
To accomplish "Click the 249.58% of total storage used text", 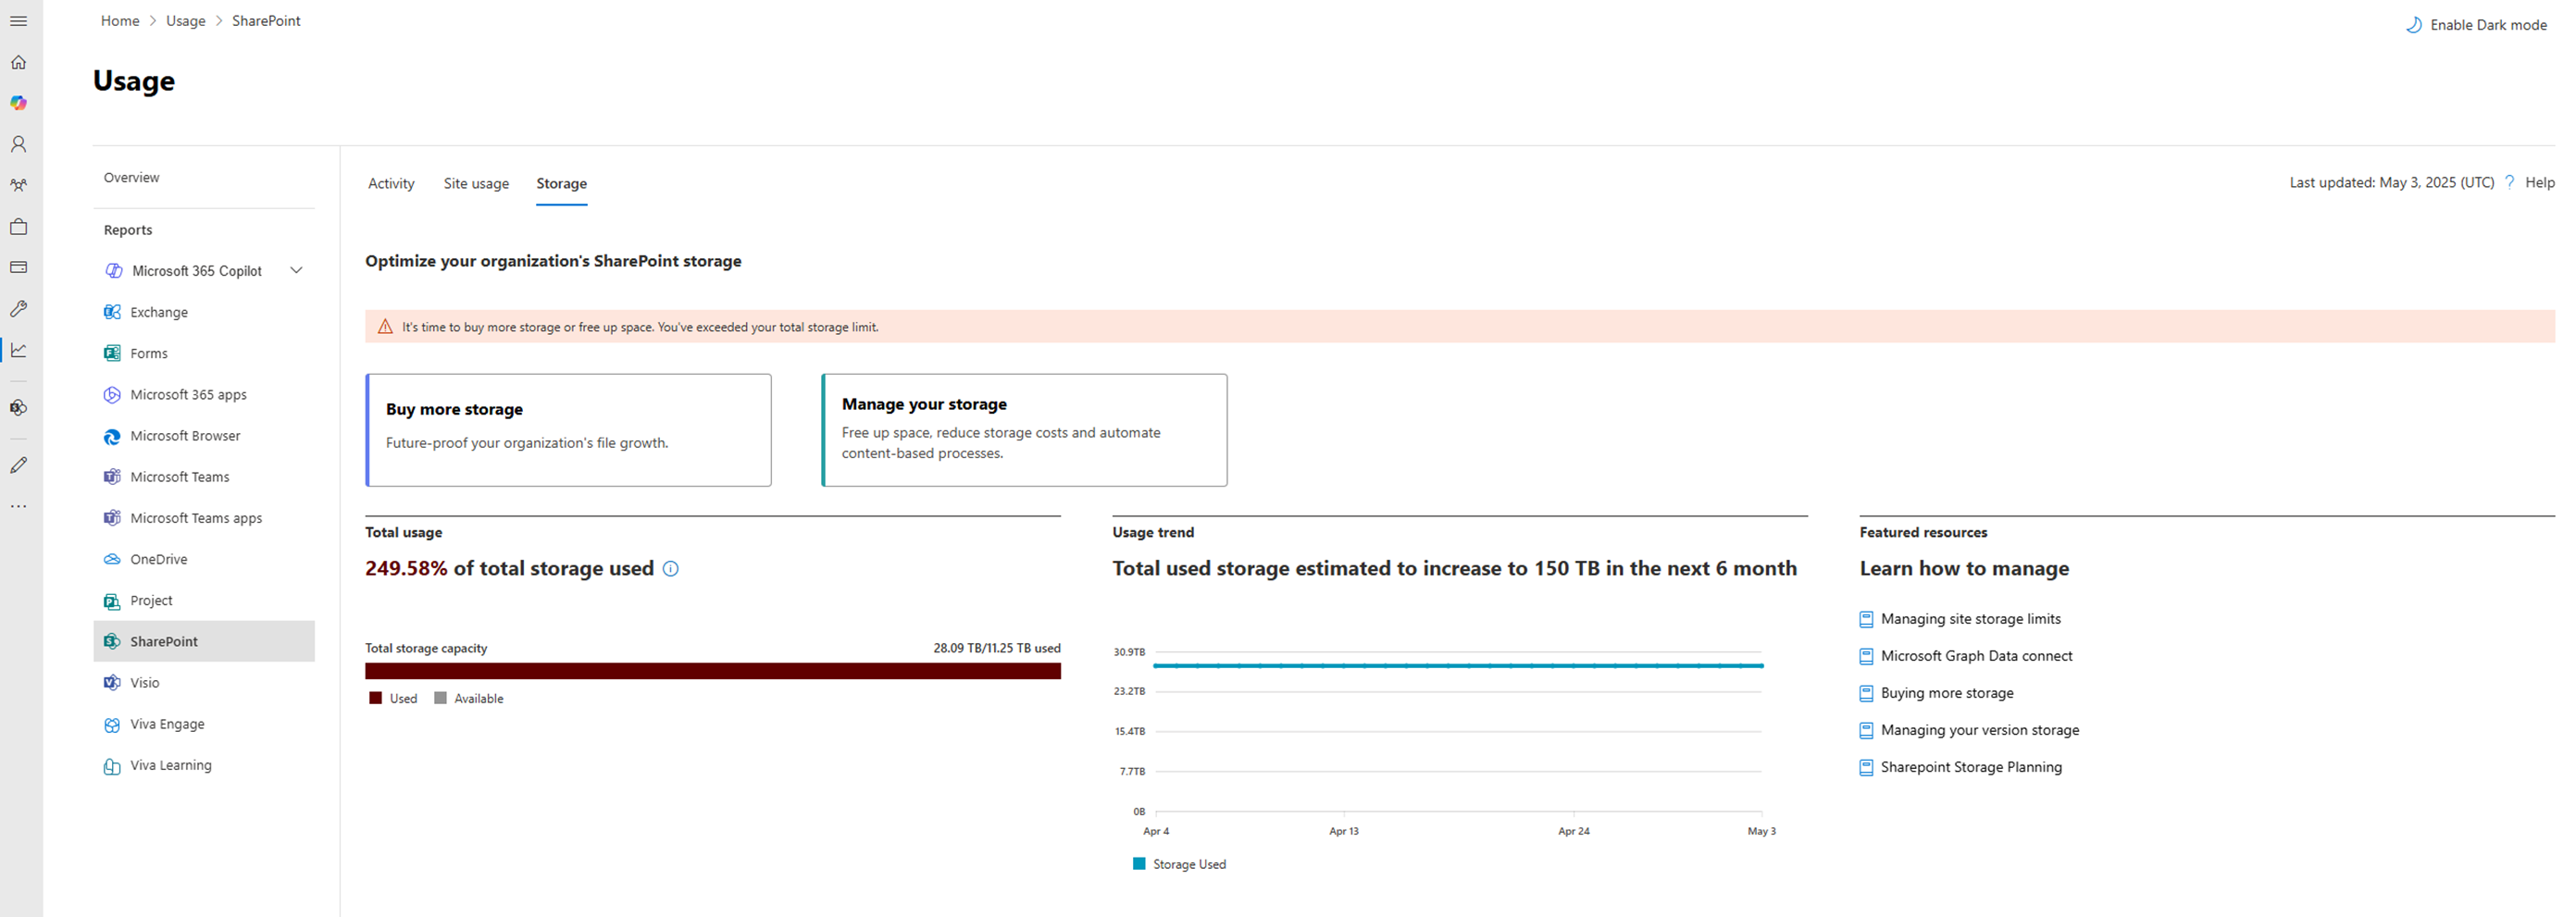I will [x=509, y=568].
